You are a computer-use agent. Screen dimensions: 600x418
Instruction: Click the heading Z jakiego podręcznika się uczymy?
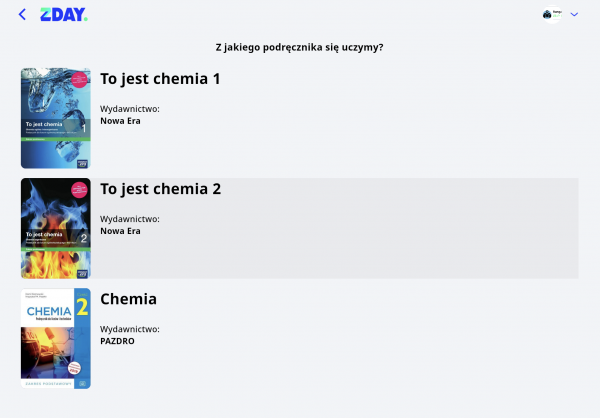click(x=299, y=47)
